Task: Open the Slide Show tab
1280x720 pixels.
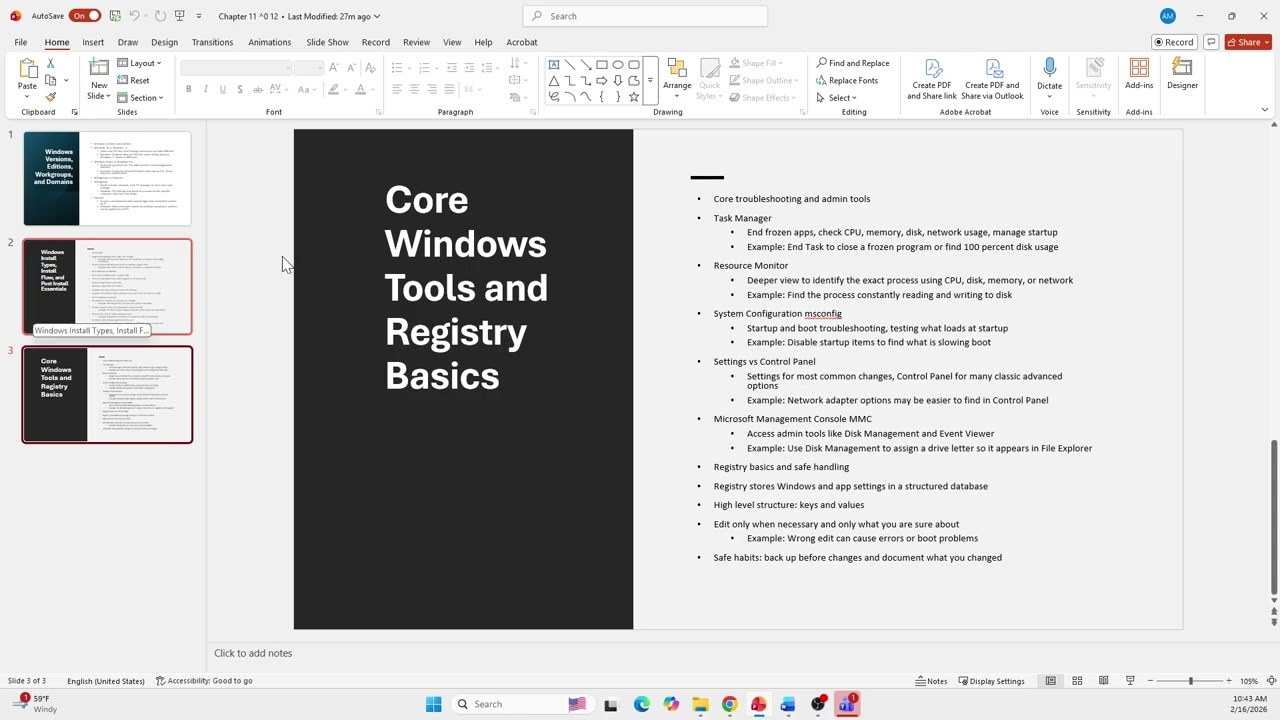Action: [327, 42]
